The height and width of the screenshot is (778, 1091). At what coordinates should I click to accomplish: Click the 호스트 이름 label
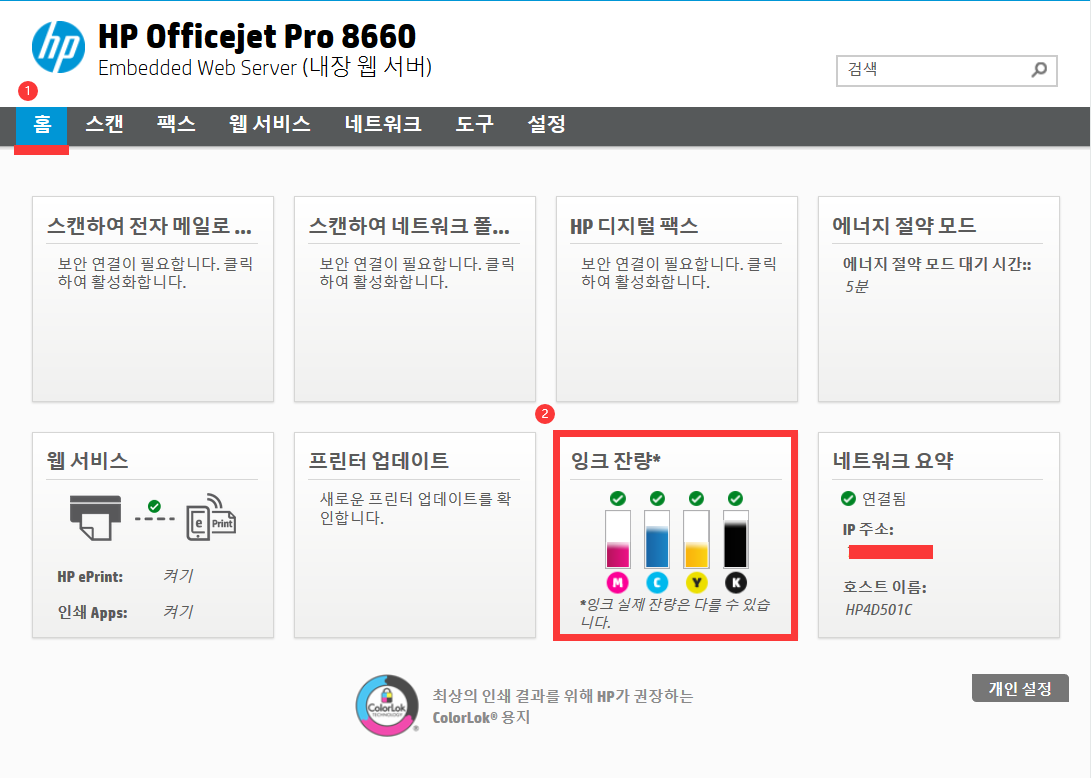884,587
